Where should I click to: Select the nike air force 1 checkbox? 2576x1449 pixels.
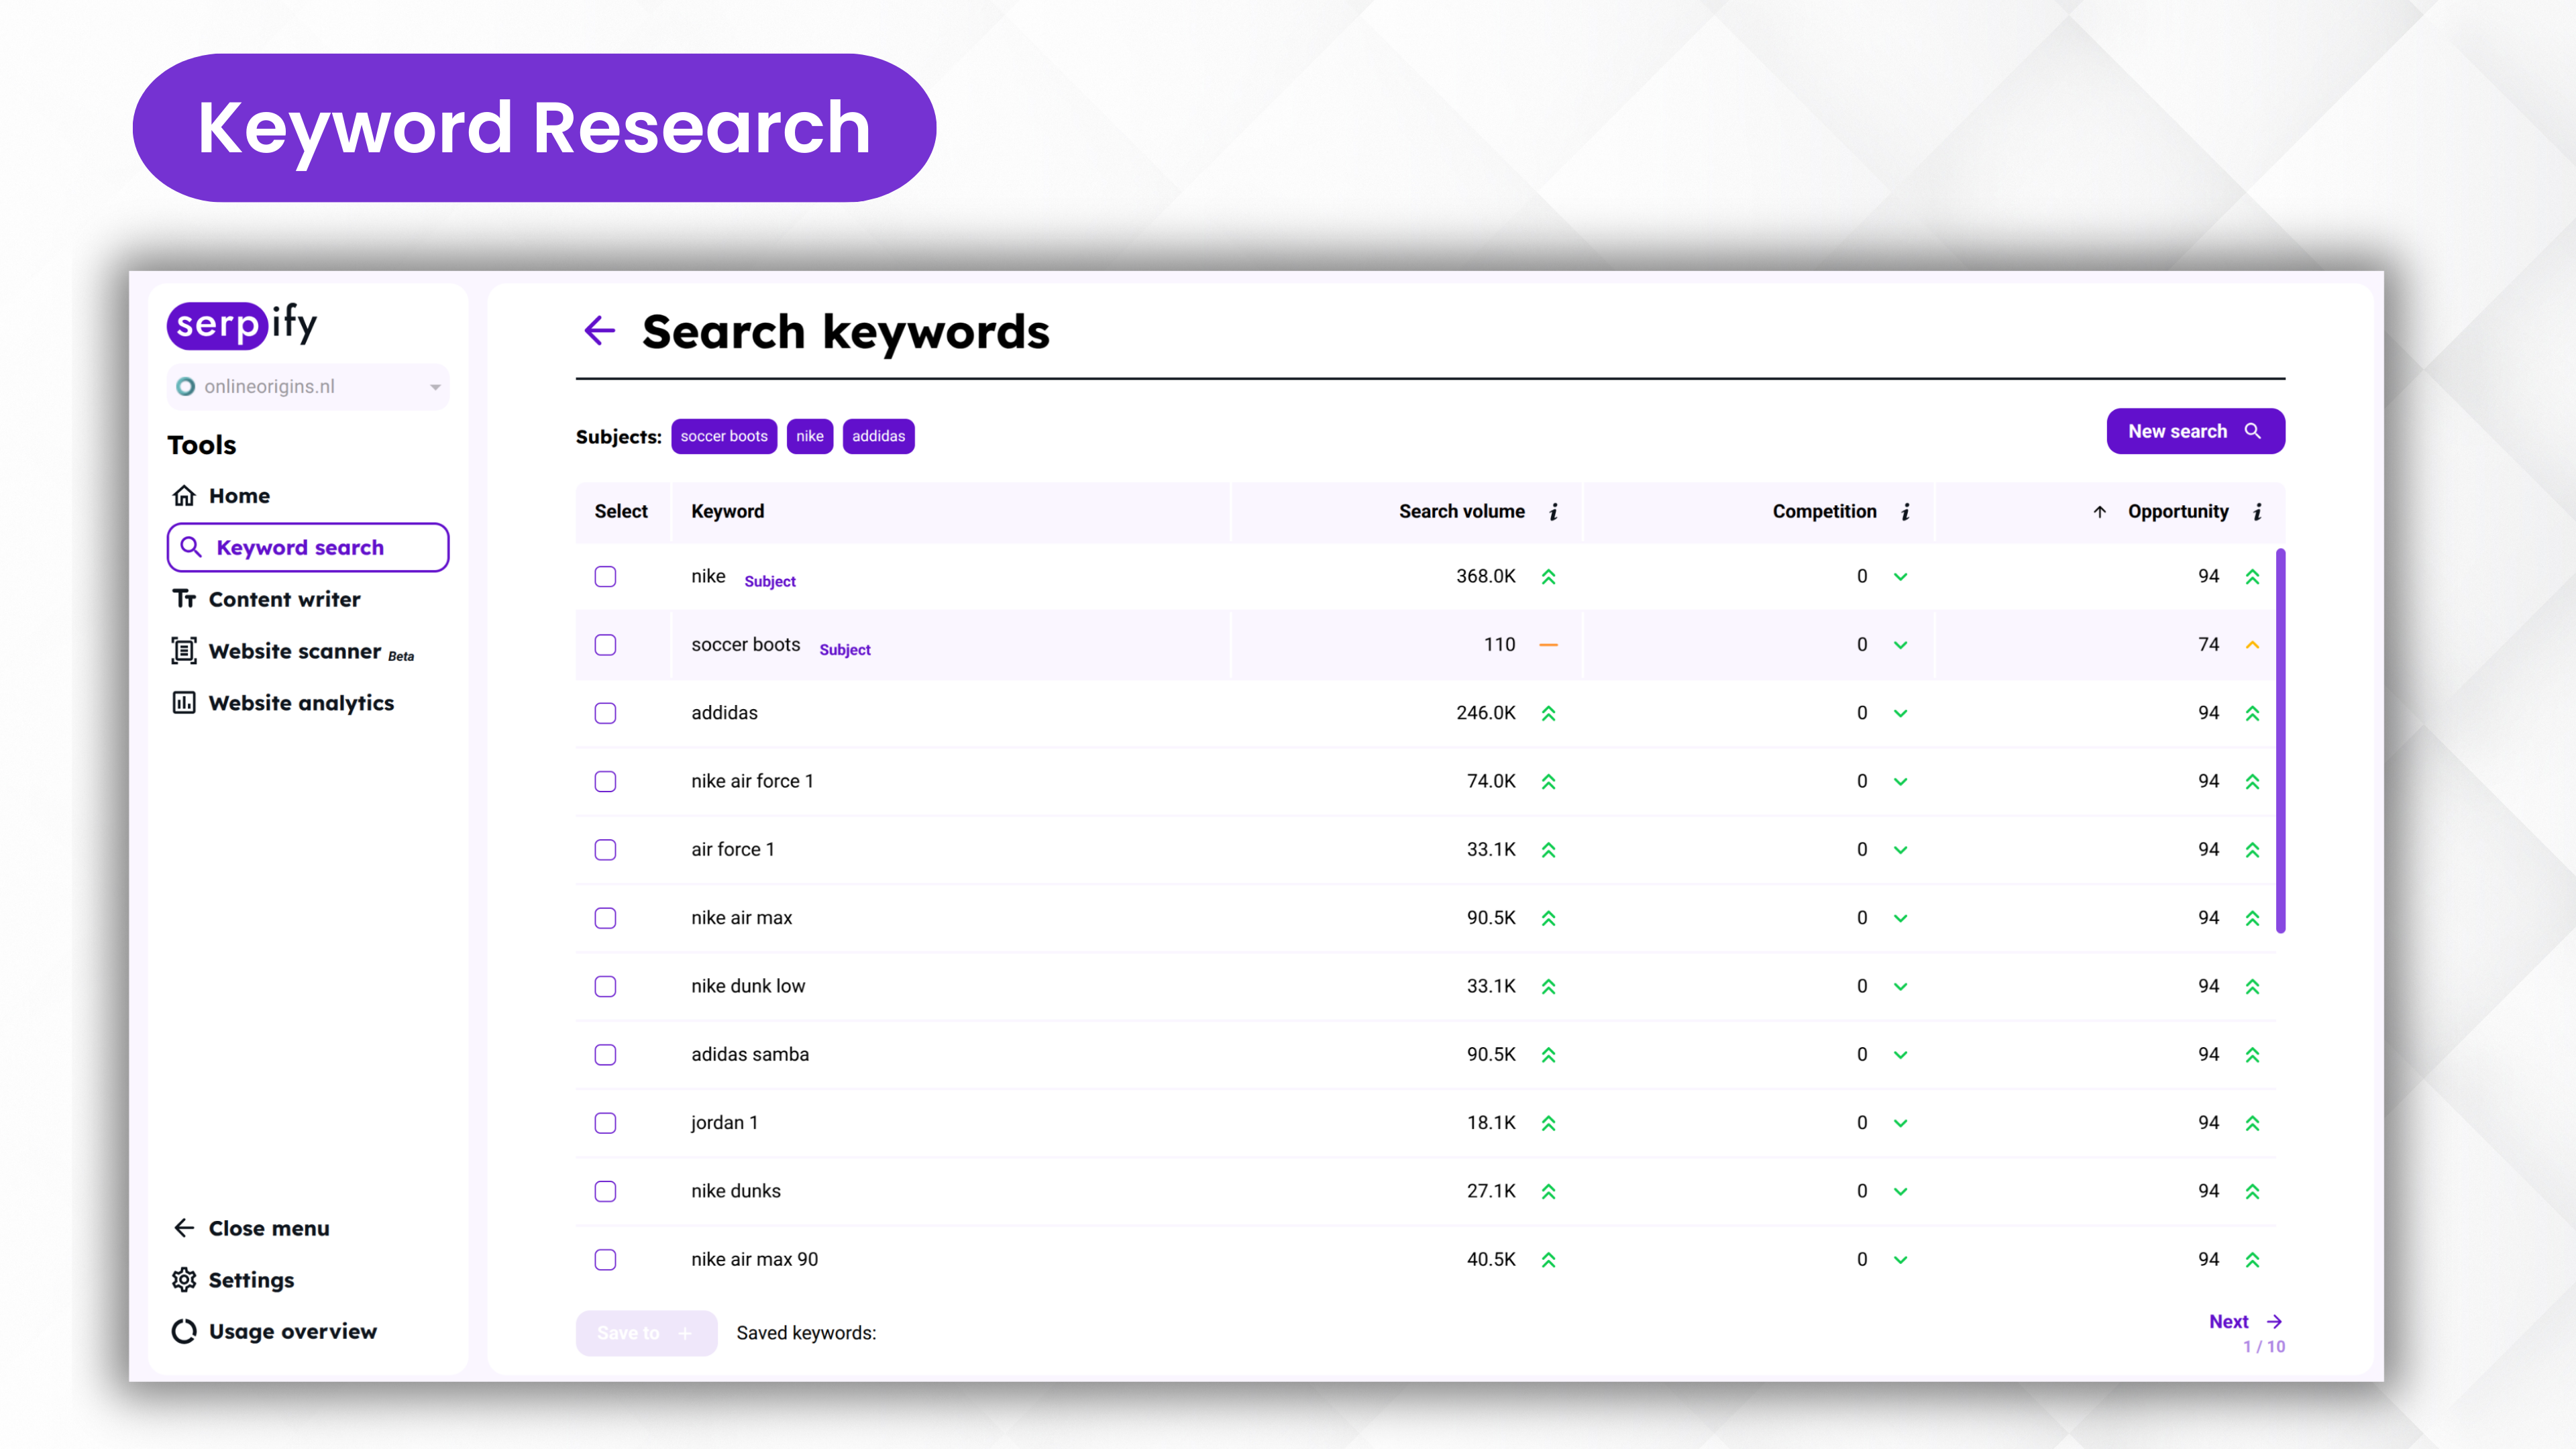605,782
